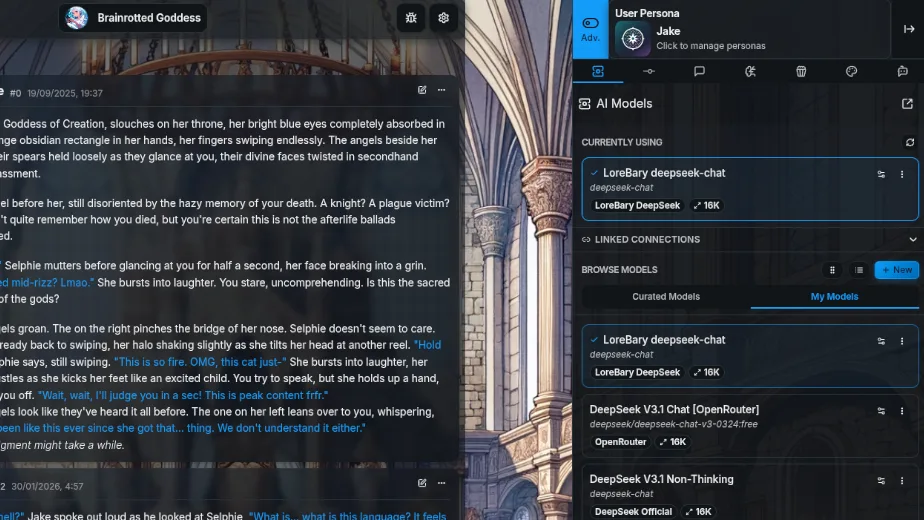Switch to the chat bubble tab icon
Screen dimensions: 924x520
699,71
